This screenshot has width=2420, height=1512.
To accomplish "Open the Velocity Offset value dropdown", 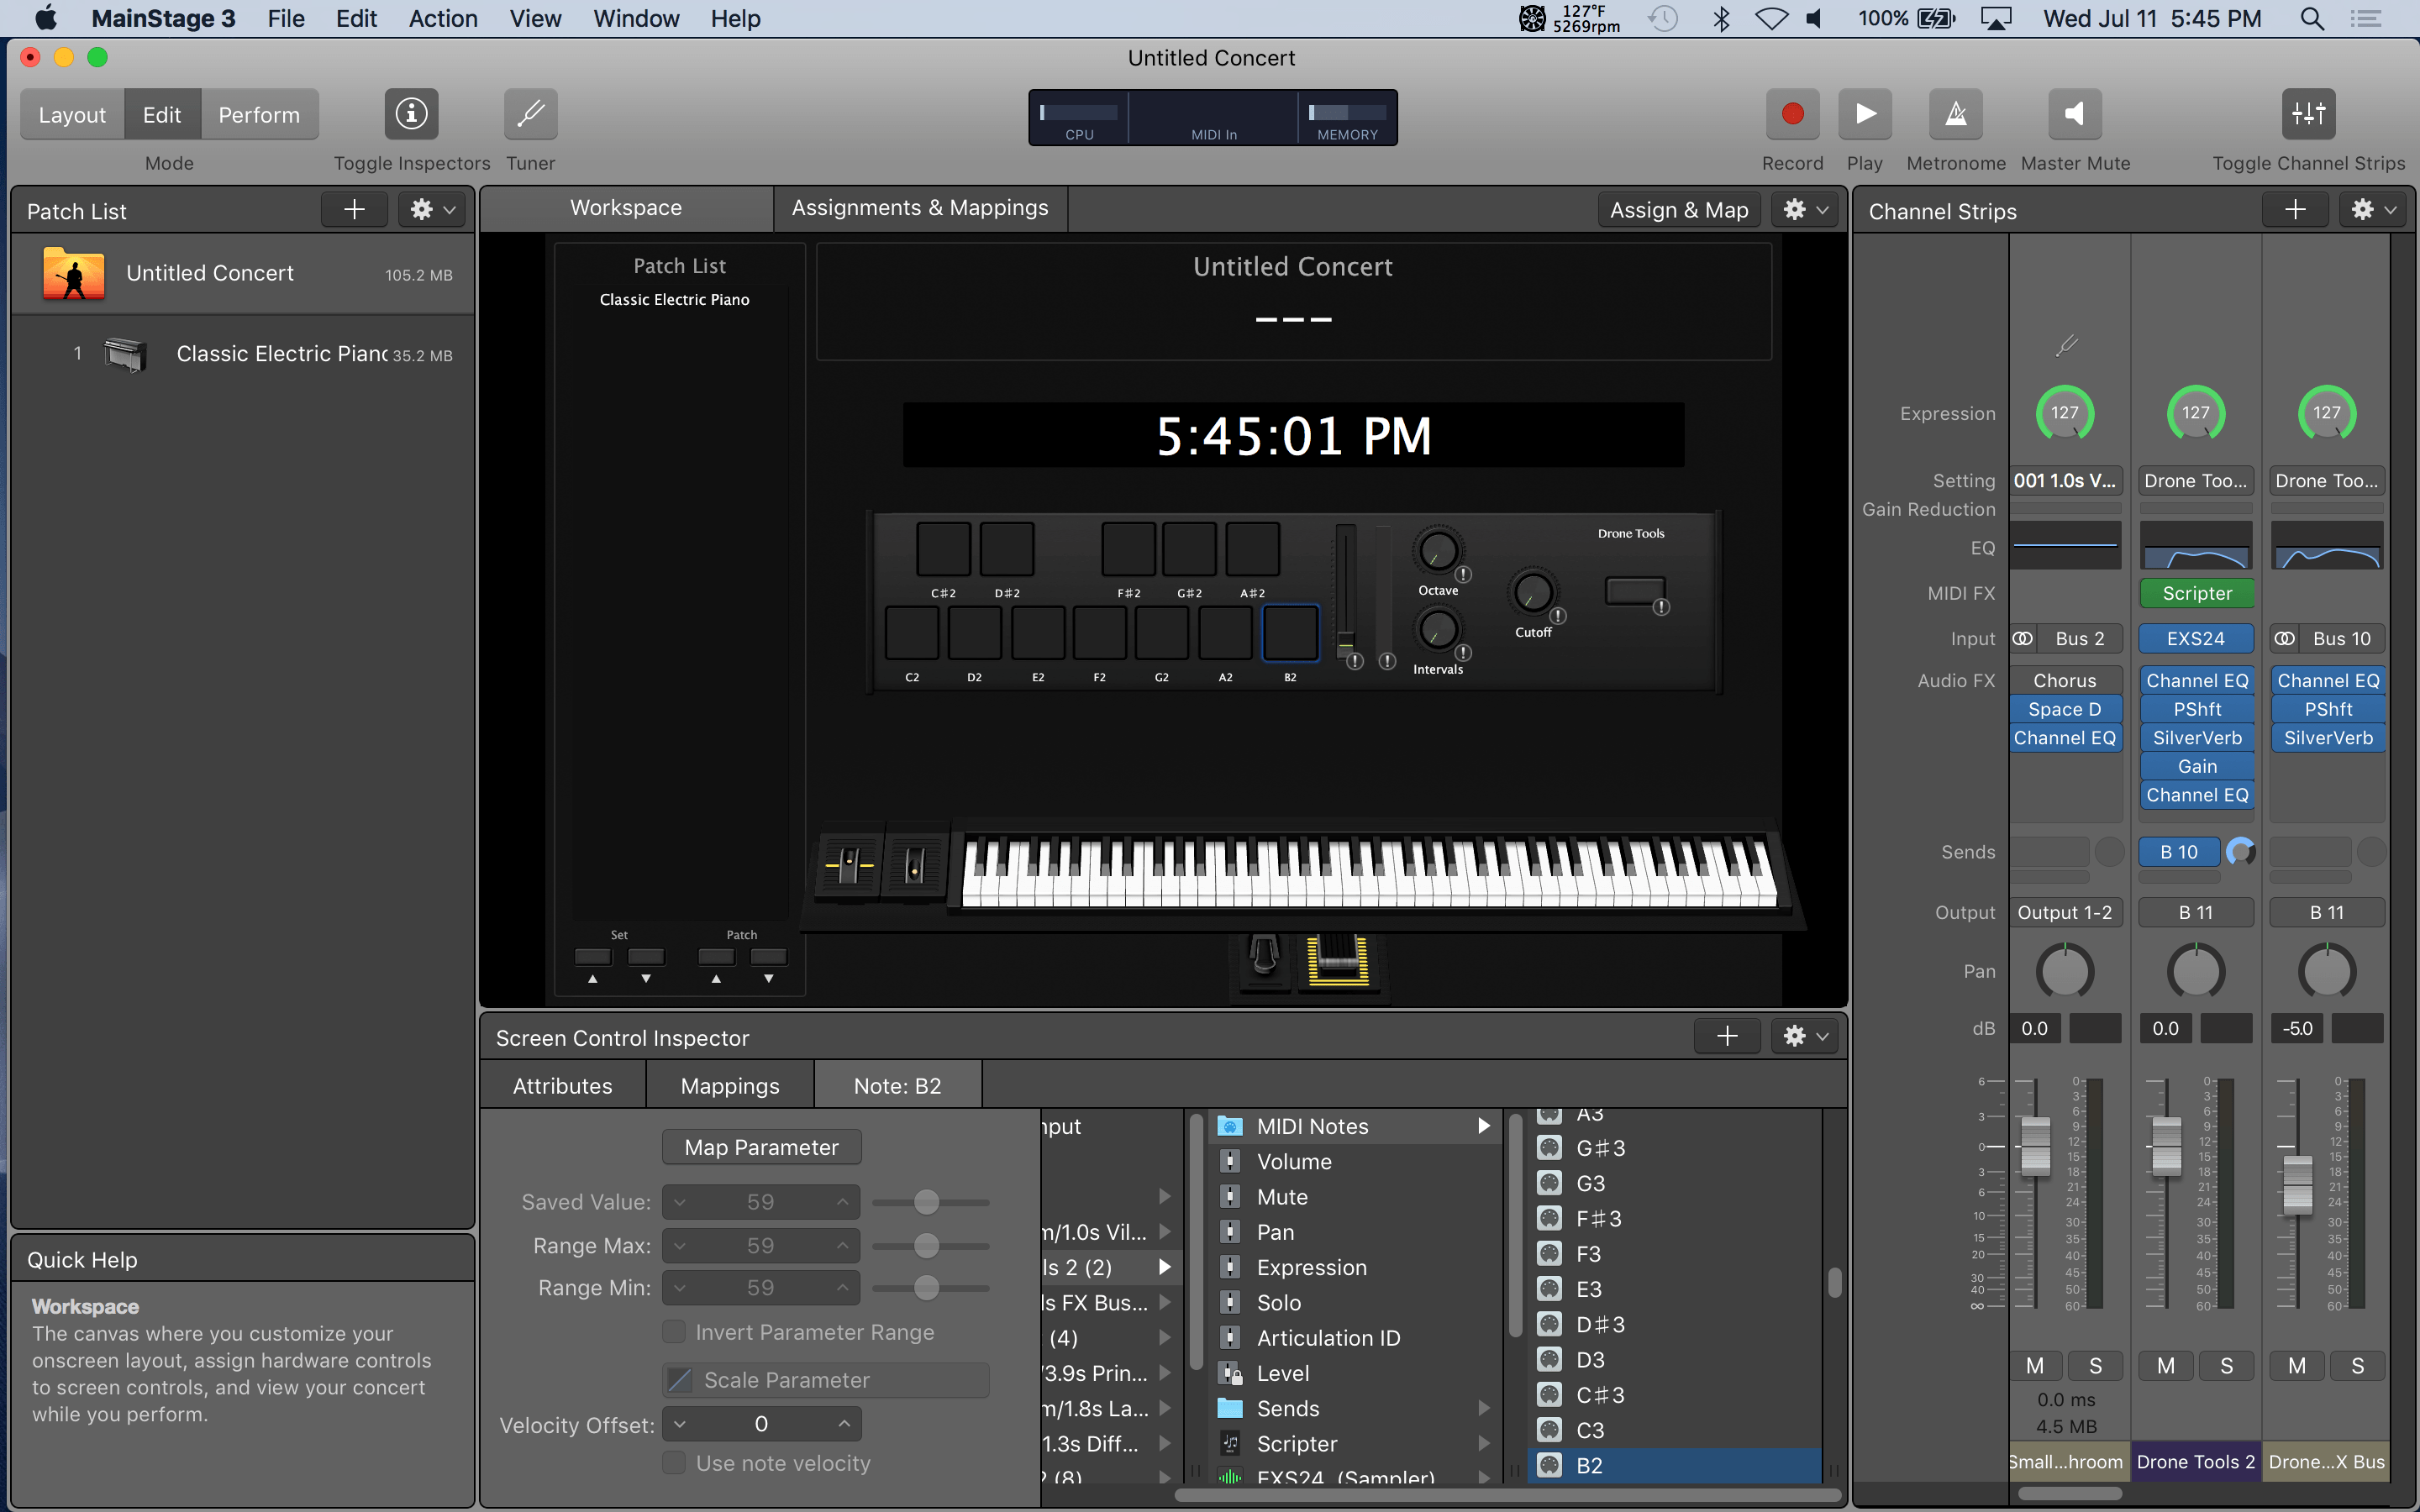I will 761,1424.
